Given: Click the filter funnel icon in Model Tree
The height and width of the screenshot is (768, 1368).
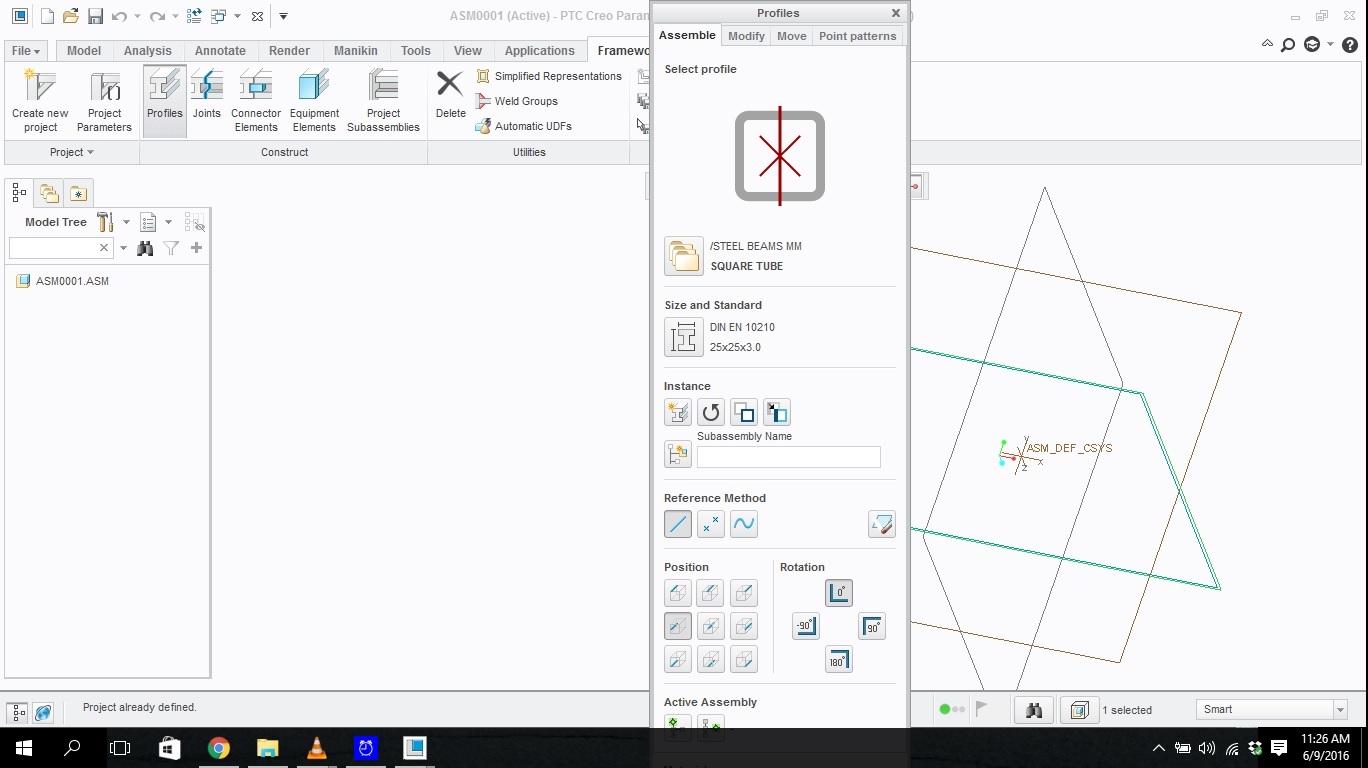Looking at the screenshot, I should point(171,248).
